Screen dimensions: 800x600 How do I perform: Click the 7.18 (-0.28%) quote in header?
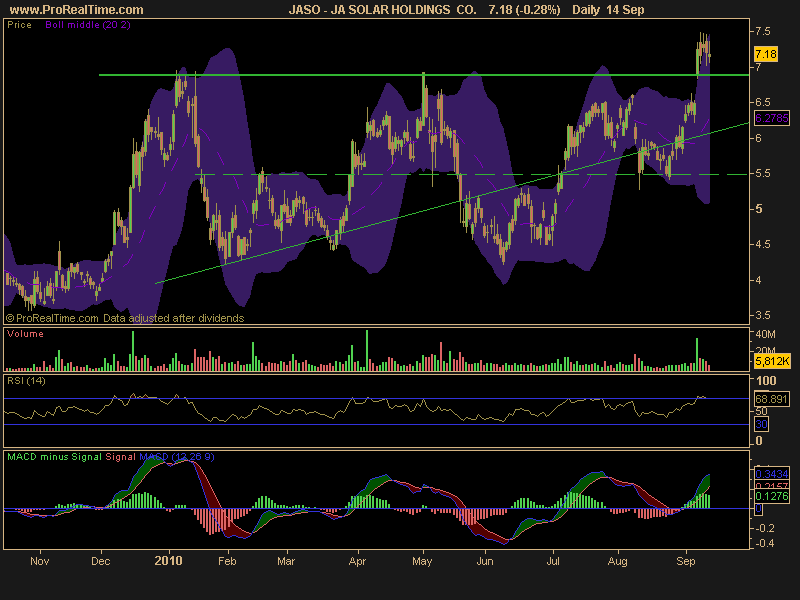(x=524, y=10)
